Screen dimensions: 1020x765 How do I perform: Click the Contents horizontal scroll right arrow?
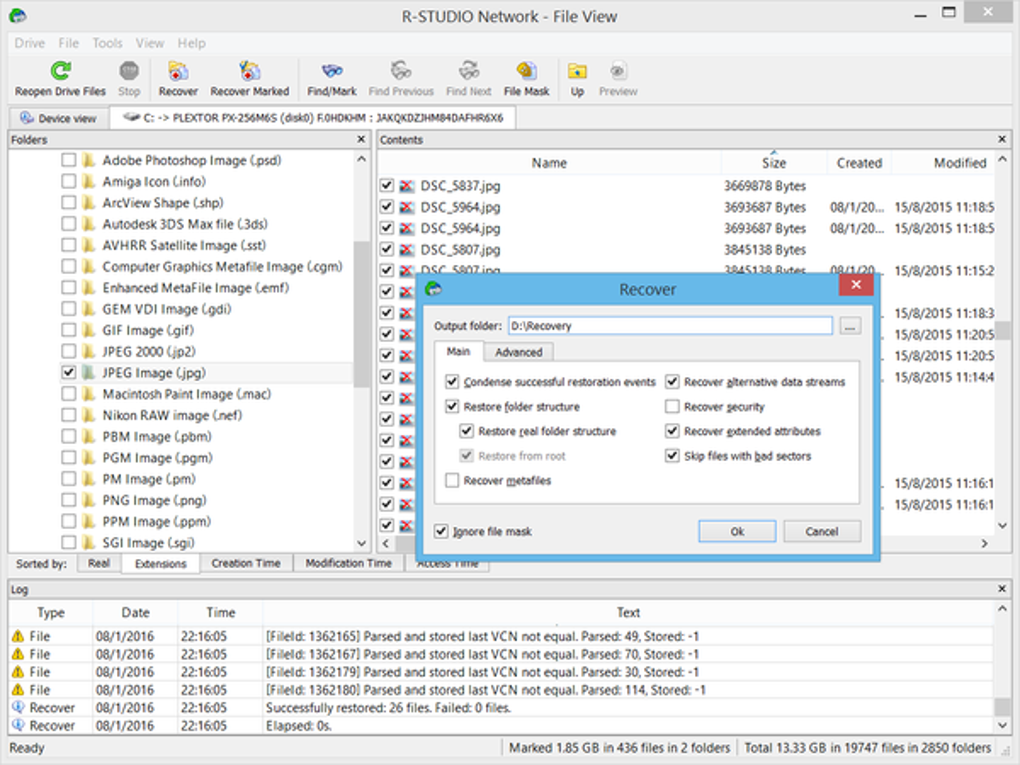(984, 543)
